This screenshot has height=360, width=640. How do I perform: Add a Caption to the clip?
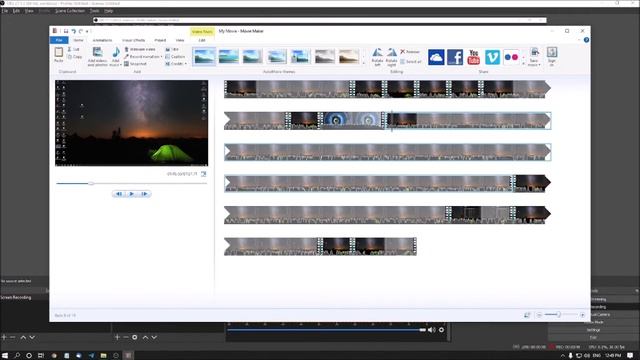click(175, 57)
